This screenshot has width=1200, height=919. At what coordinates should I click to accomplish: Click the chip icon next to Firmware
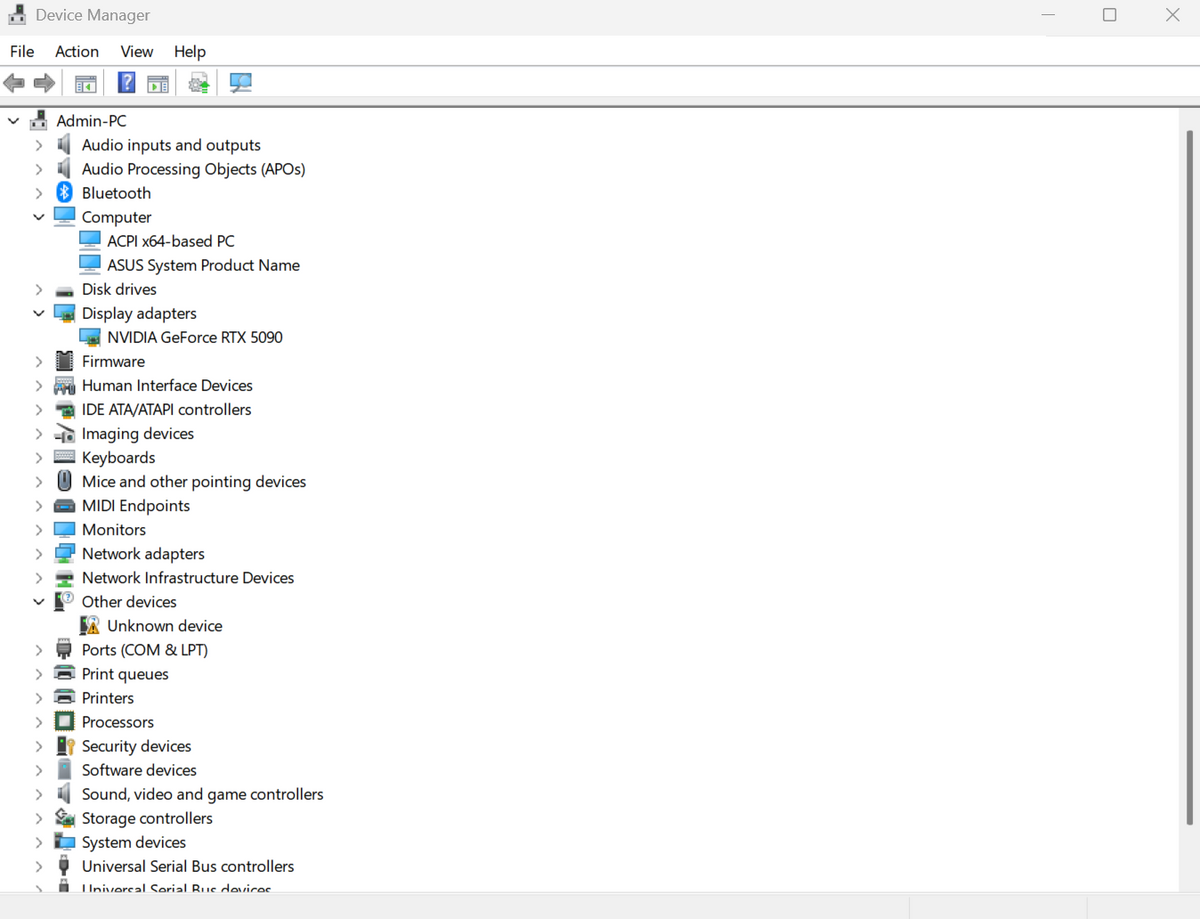(64, 361)
